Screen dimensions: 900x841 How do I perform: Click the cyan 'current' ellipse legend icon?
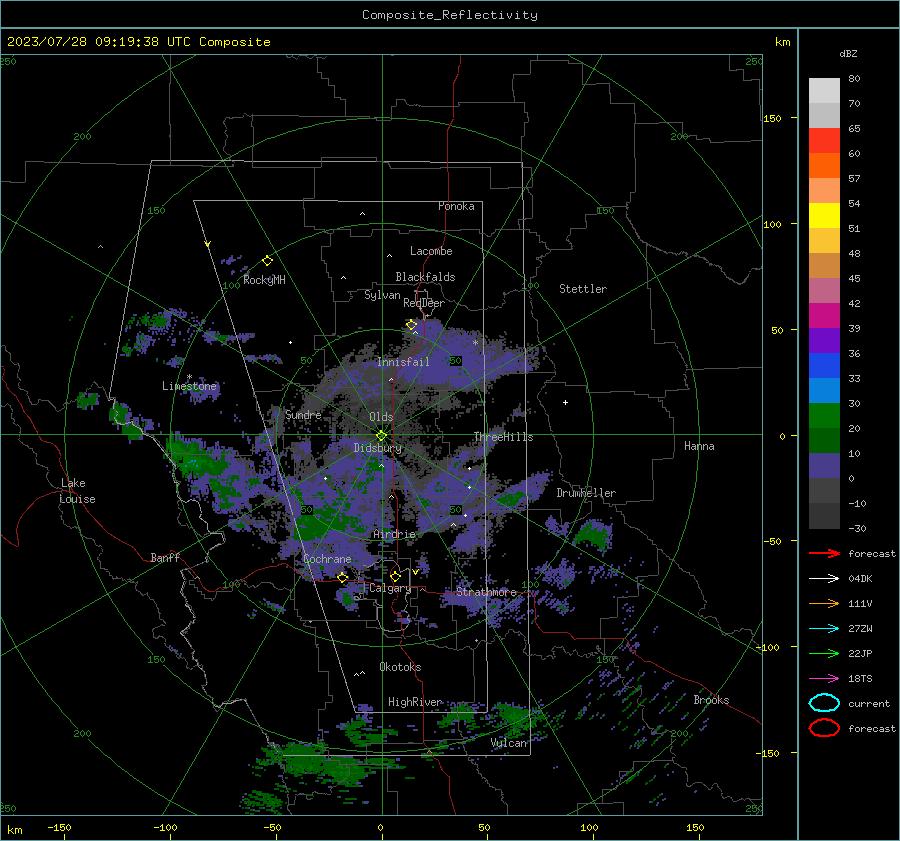824,703
